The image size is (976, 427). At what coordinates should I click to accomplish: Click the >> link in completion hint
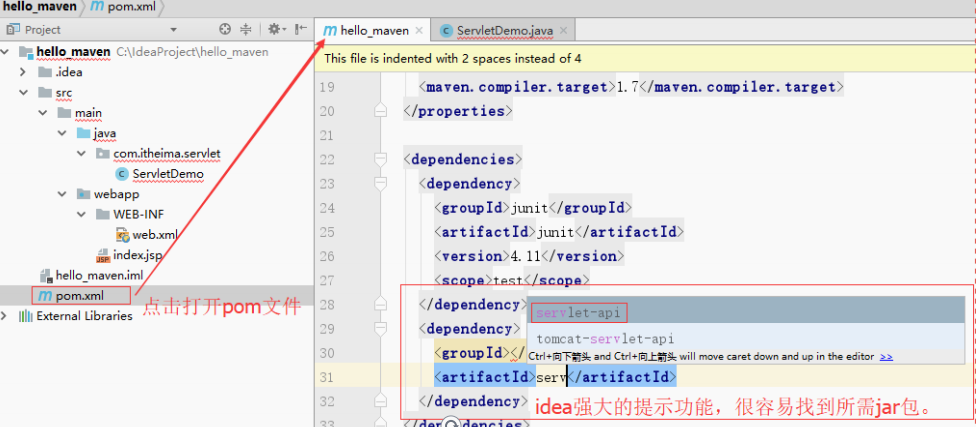[887, 357]
